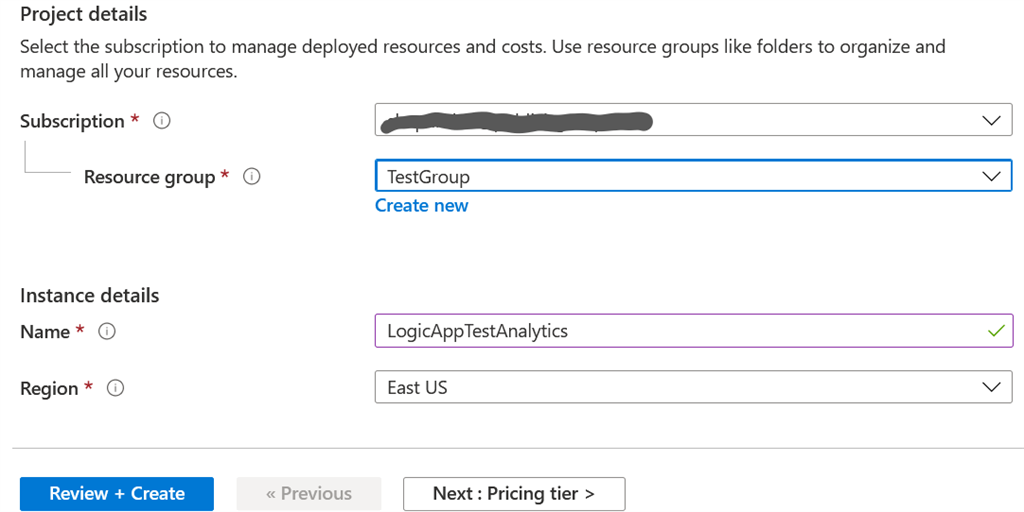Click the Instance details heading

89,295
